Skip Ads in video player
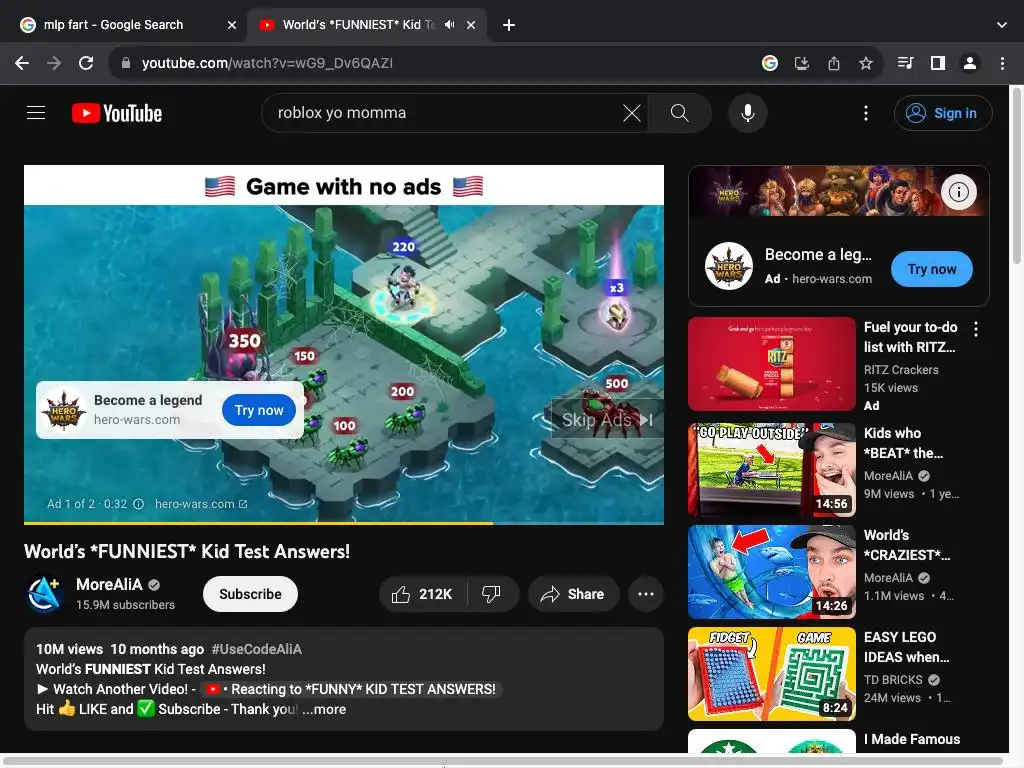The height and width of the screenshot is (768, 1024). coord(607,420)
